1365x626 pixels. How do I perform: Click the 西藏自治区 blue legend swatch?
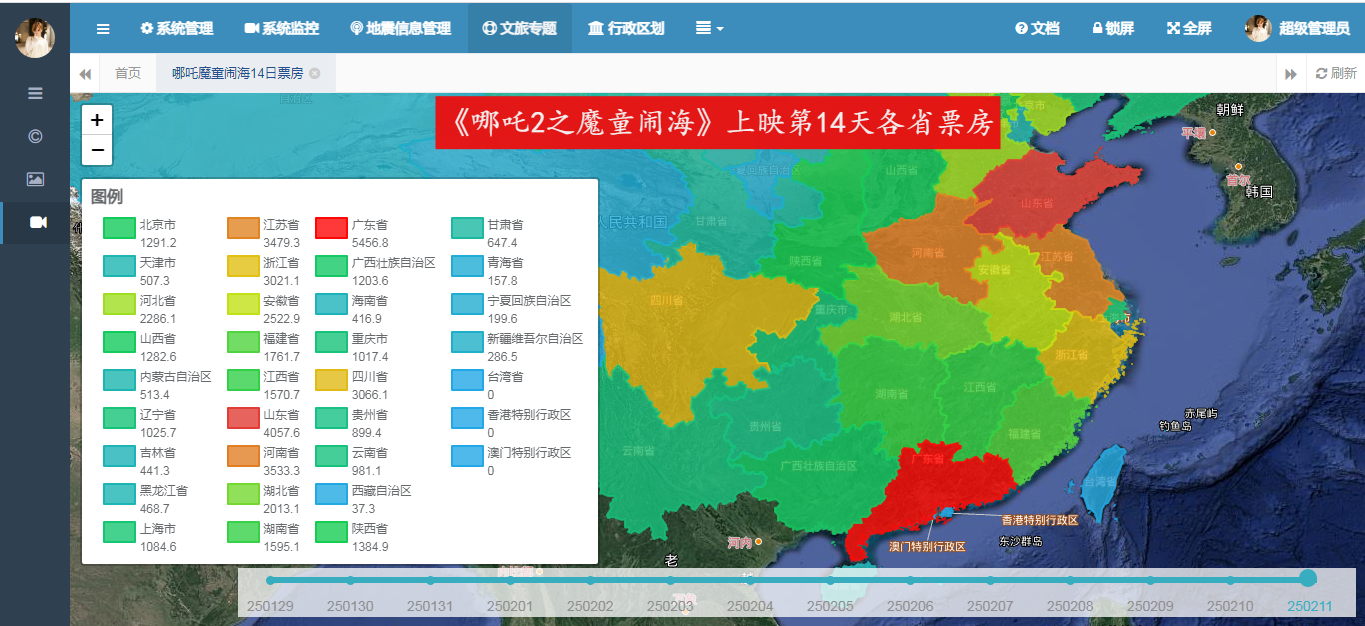coord(330,493)
